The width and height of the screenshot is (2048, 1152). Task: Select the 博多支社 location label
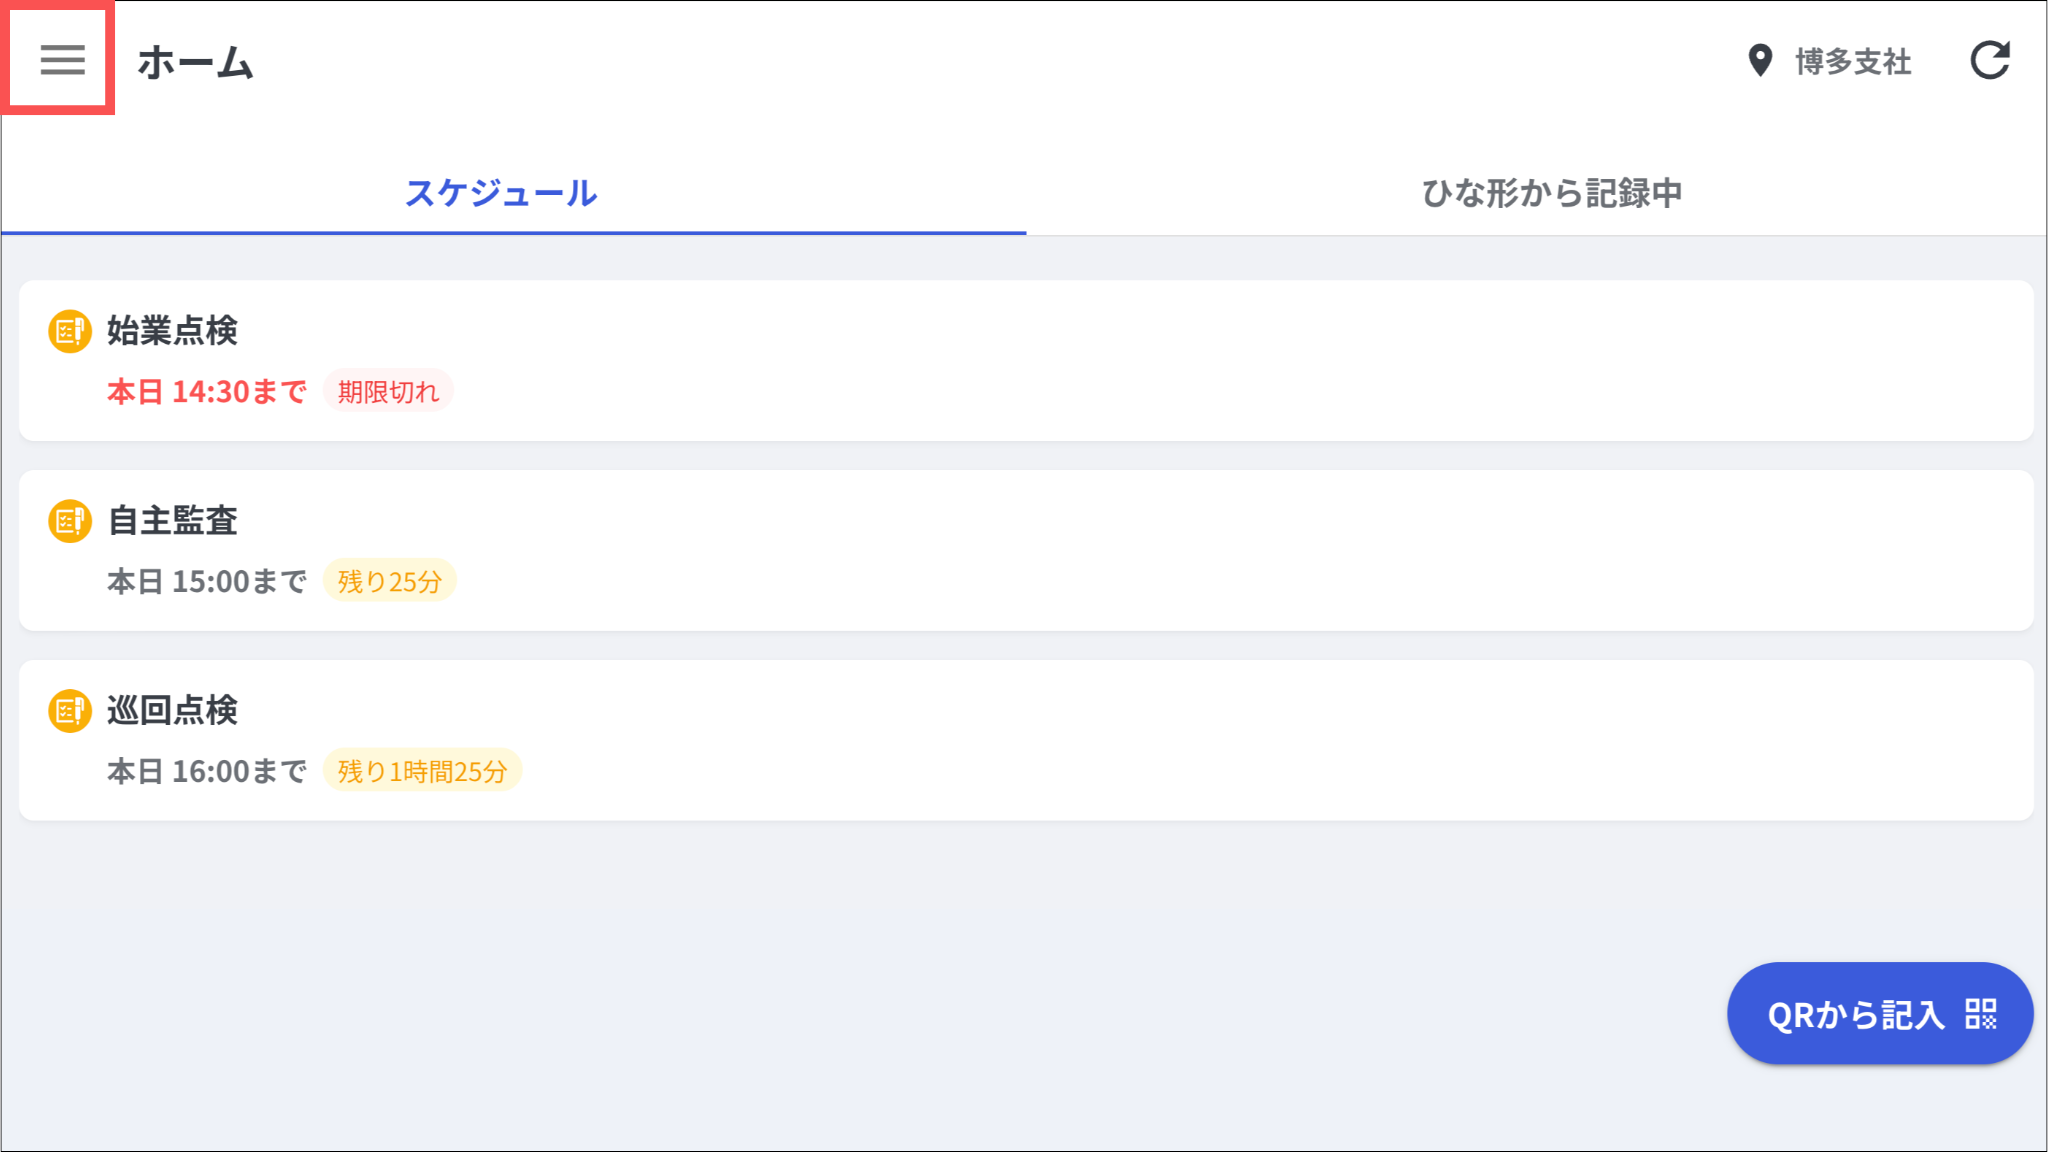tap(1853, 62)
